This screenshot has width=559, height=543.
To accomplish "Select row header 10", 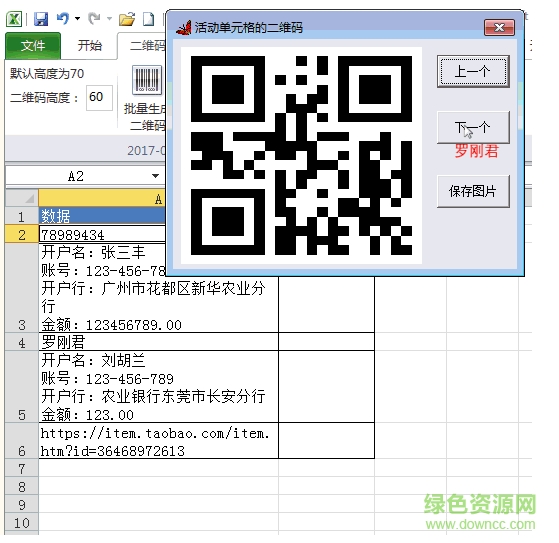I will tap(22, 523).
